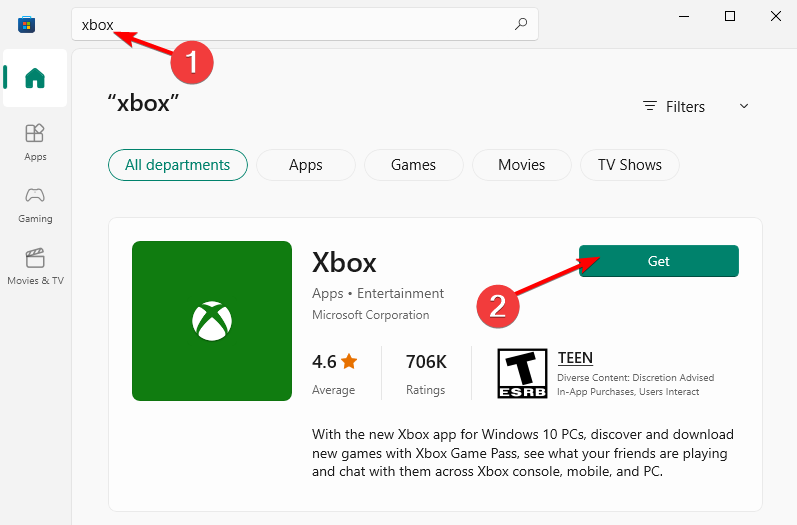This screenshot has width=797, height=525.
Task: Click the Get button for Xbox
Action: (x=659, y=261)
